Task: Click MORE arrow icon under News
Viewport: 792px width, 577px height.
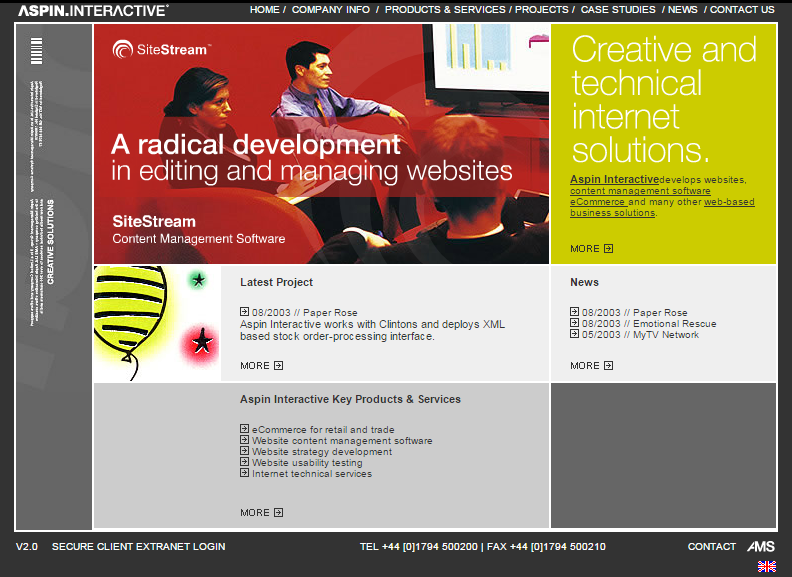Action: [609, 365]
